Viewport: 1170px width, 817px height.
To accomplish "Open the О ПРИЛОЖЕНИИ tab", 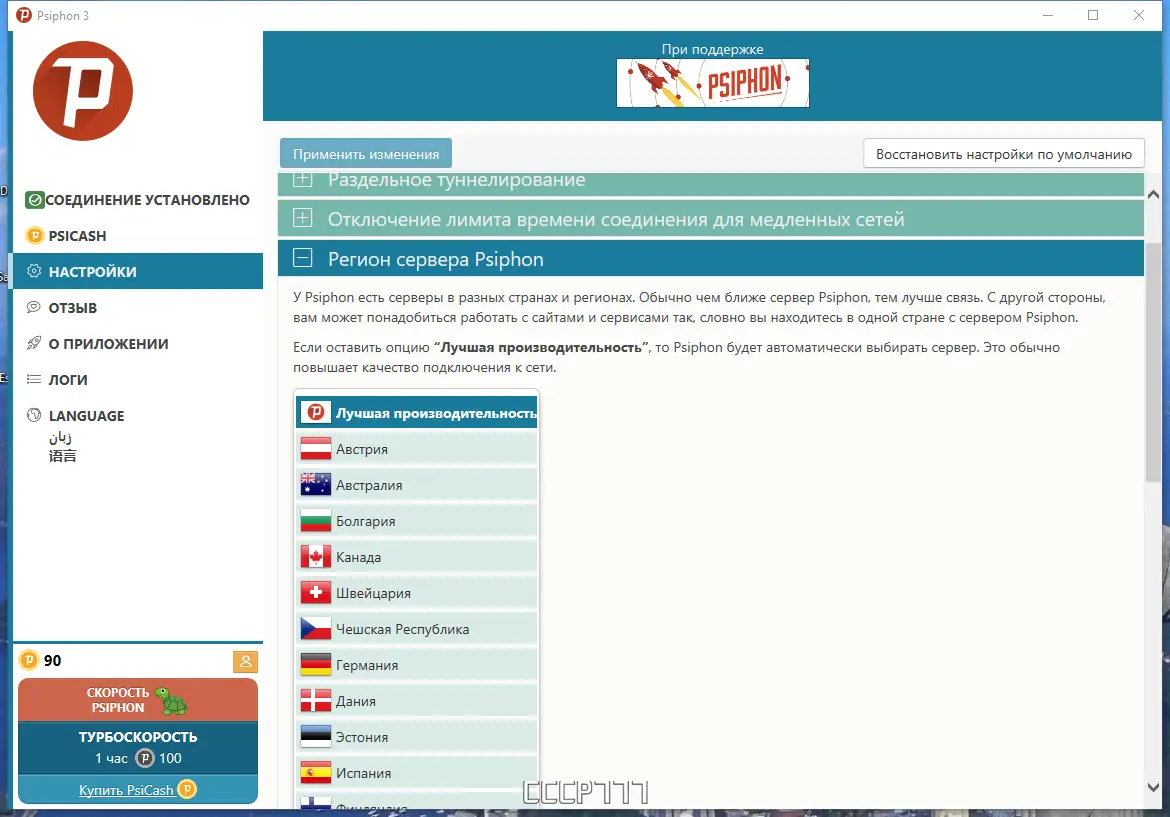I will click(138, 343).
